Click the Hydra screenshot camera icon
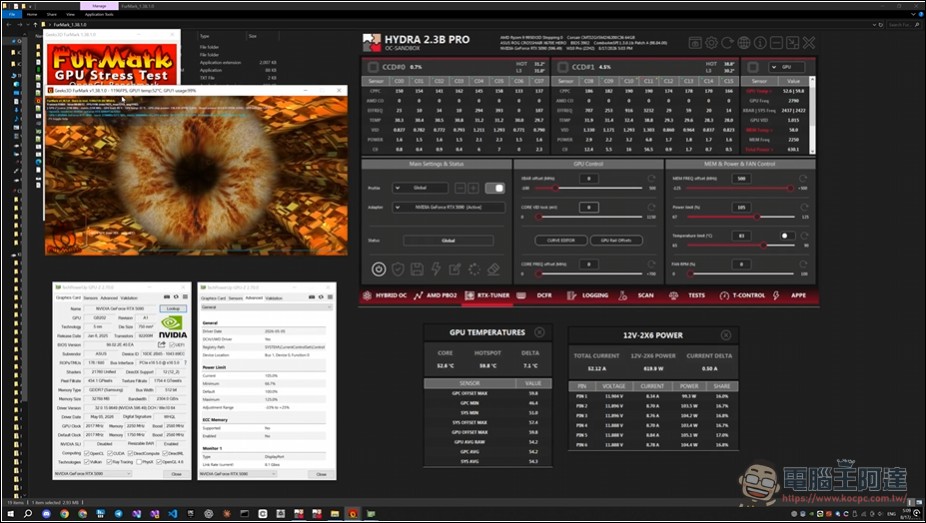The height and width of the screenshot is (523, 926). pyautogui.click(x=695, y=43)
